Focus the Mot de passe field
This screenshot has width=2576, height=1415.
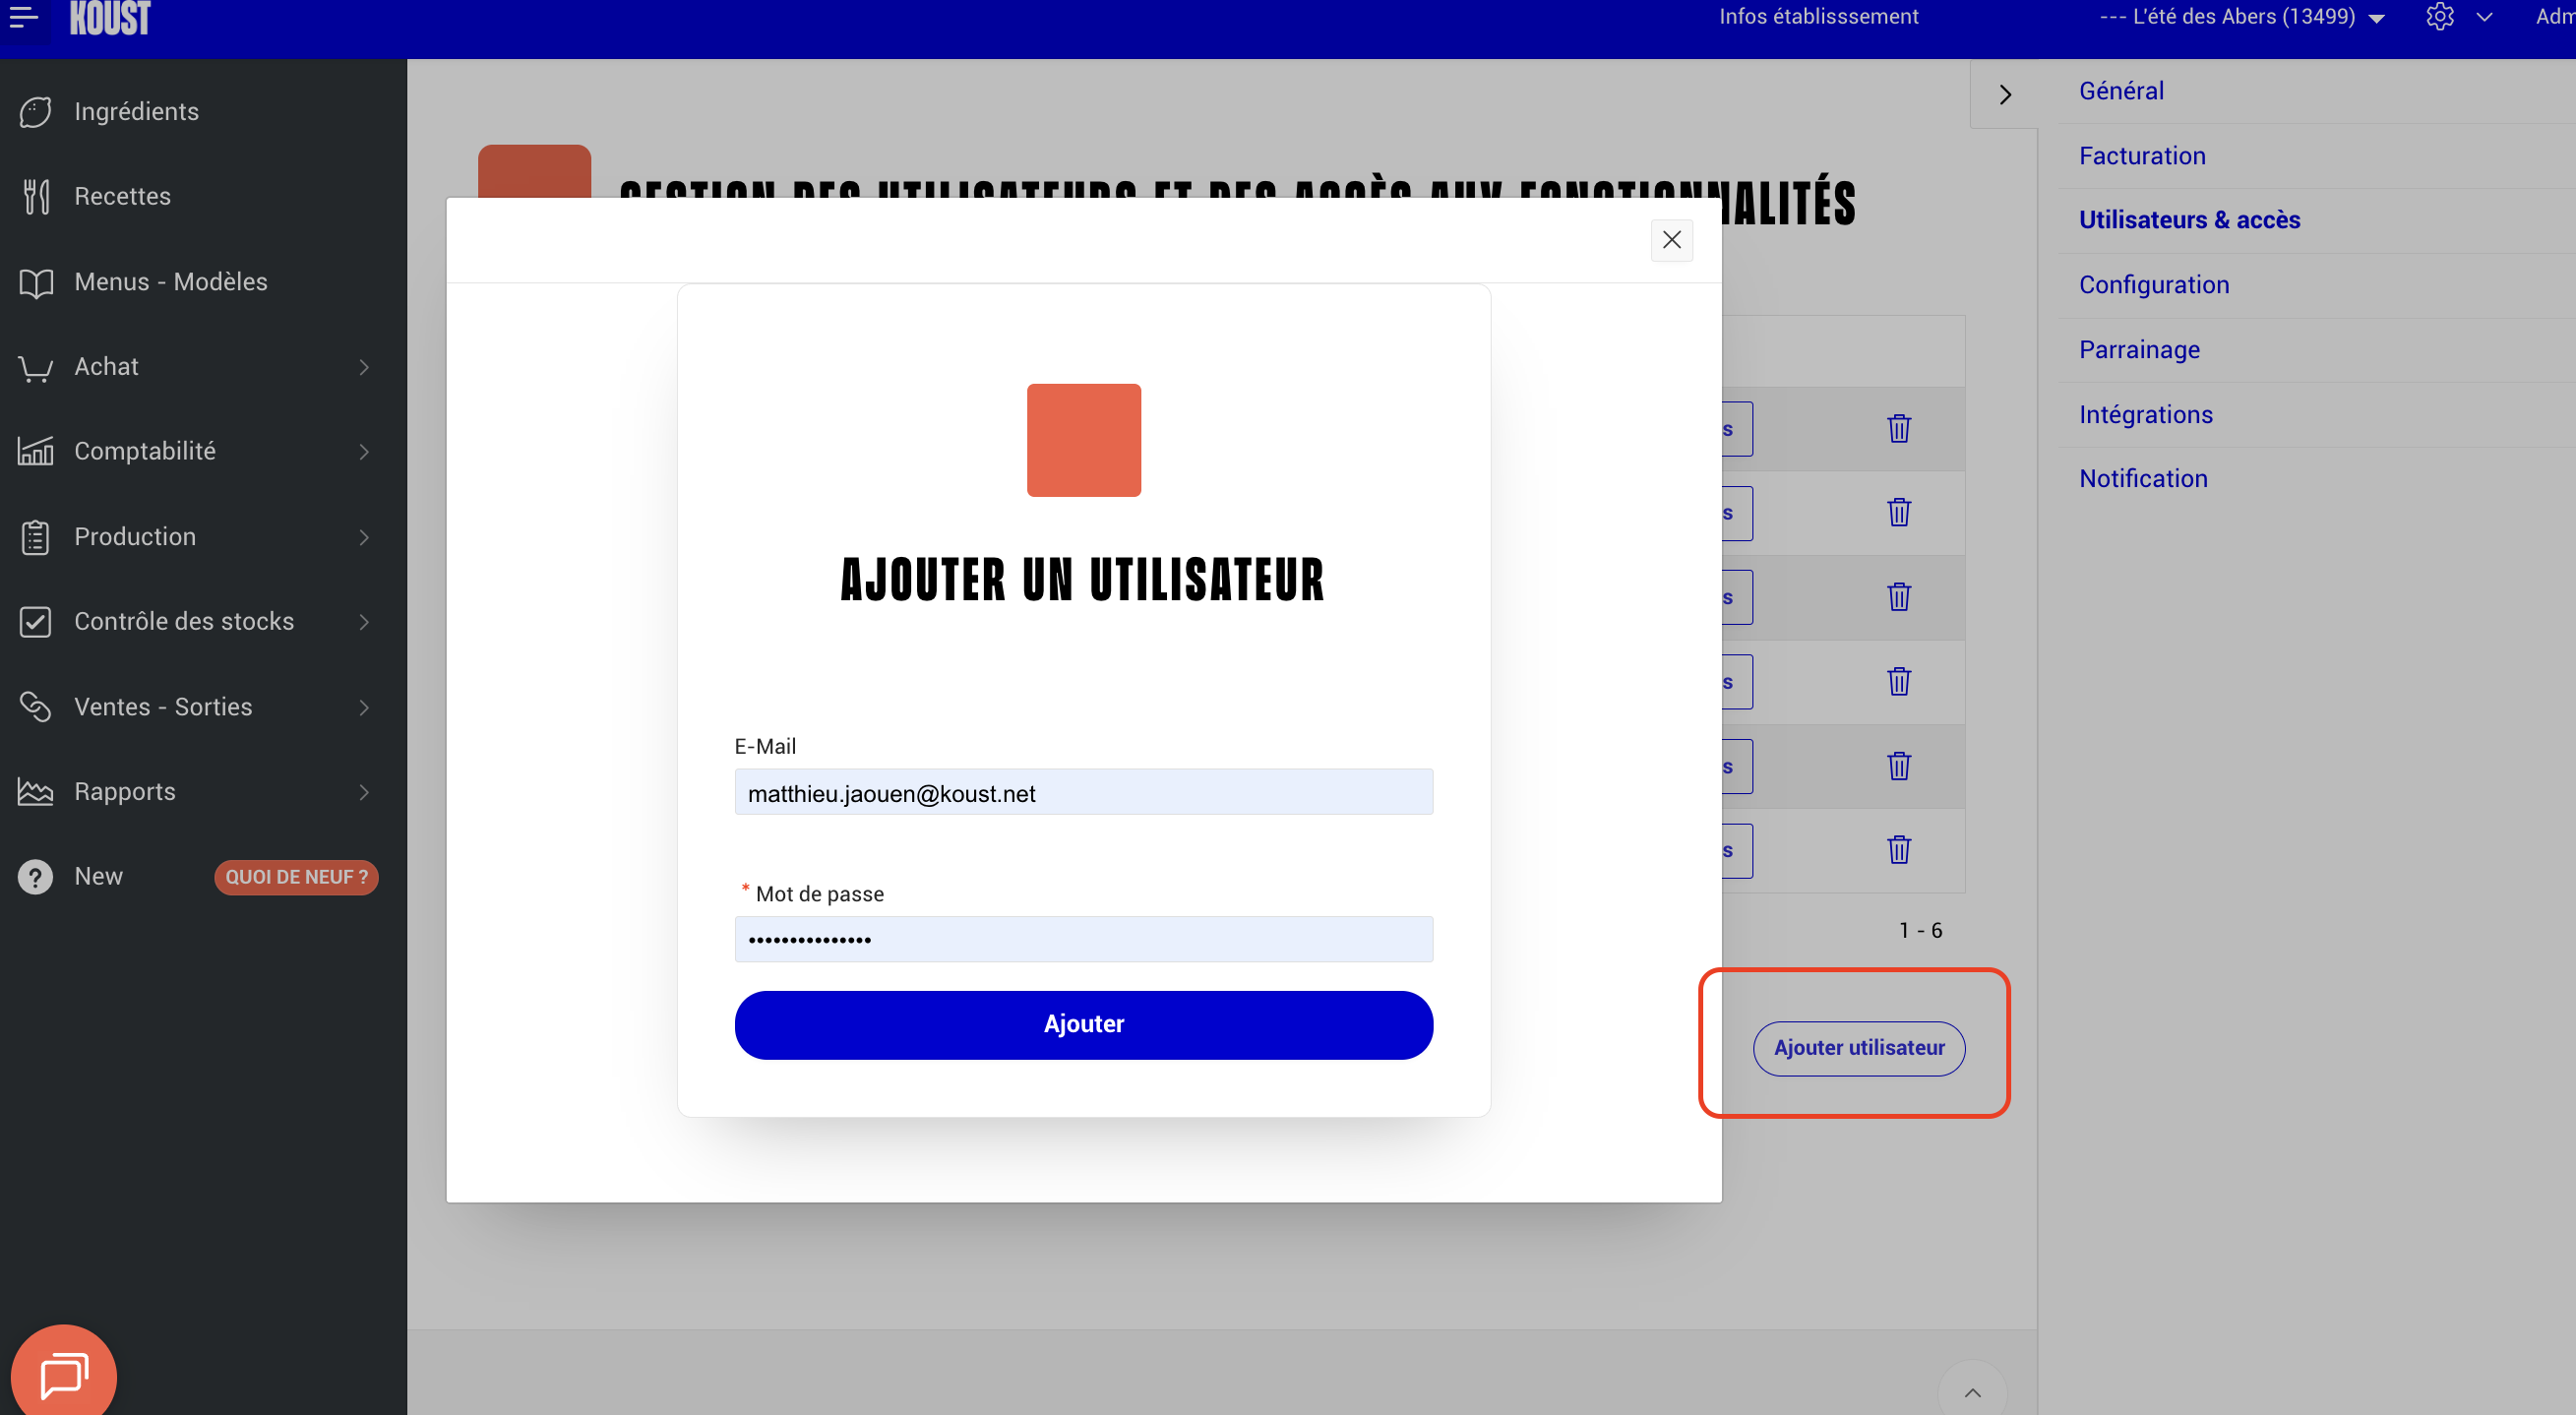click(1083, 939)
